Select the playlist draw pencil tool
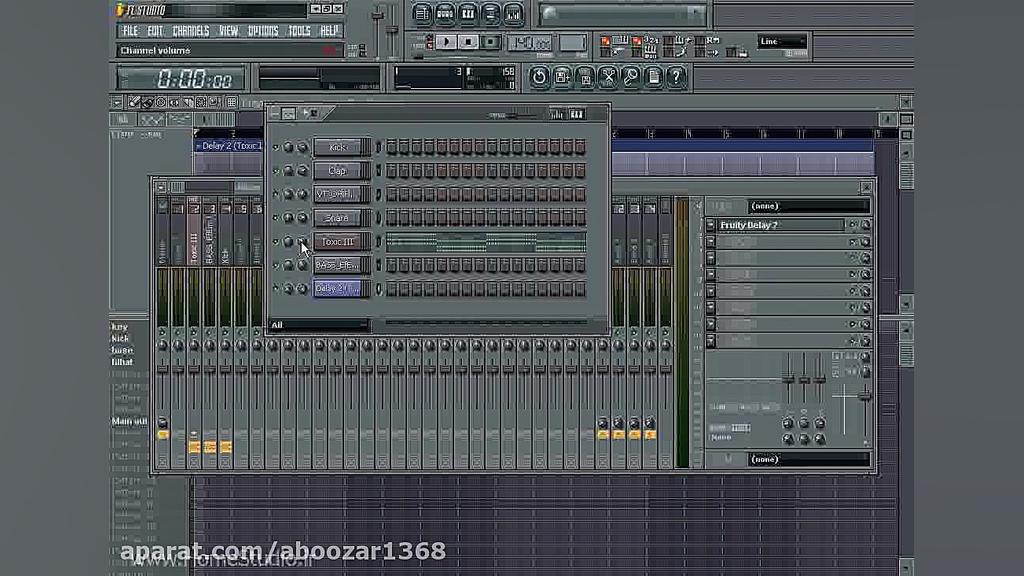The height and width of the screenshot is (576, 1024). (134, 103)
